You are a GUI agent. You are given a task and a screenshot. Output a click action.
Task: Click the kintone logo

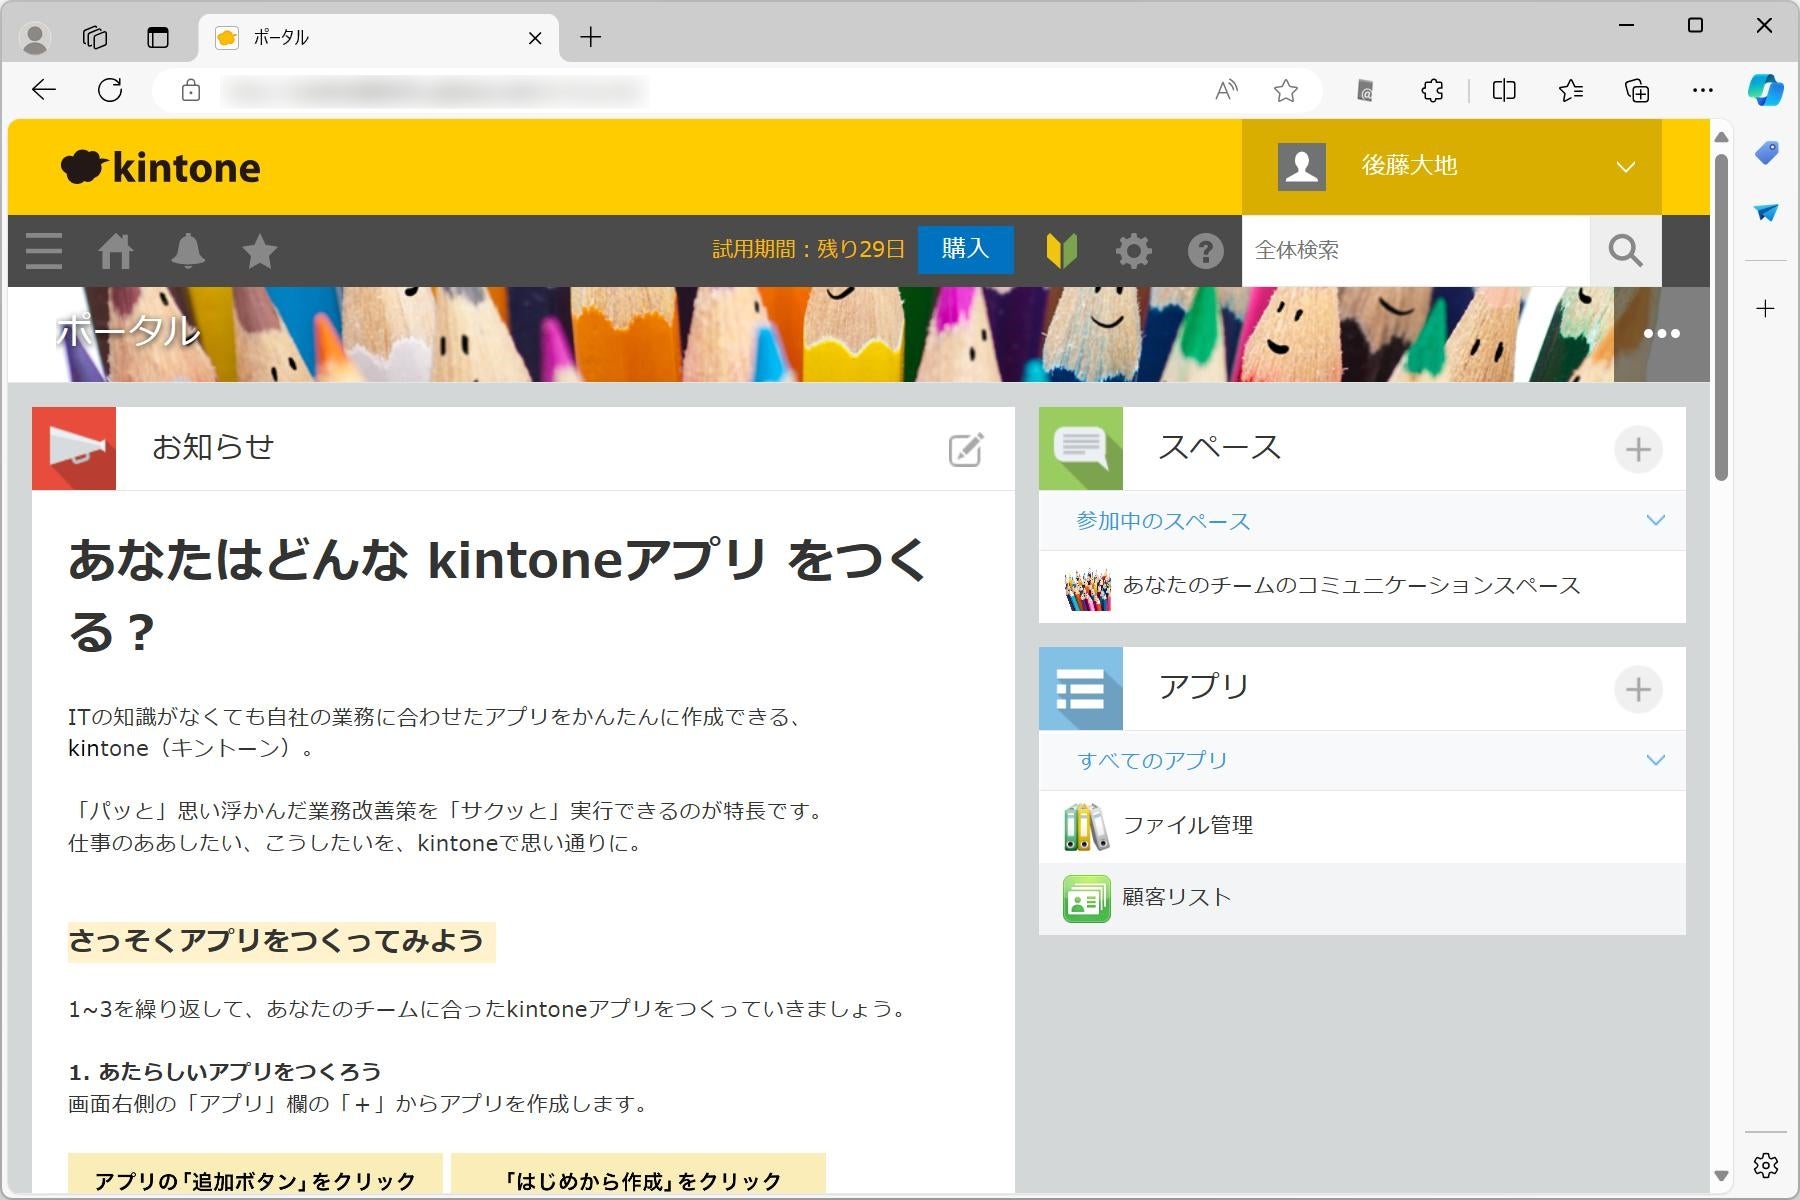(x=161, y=167)
